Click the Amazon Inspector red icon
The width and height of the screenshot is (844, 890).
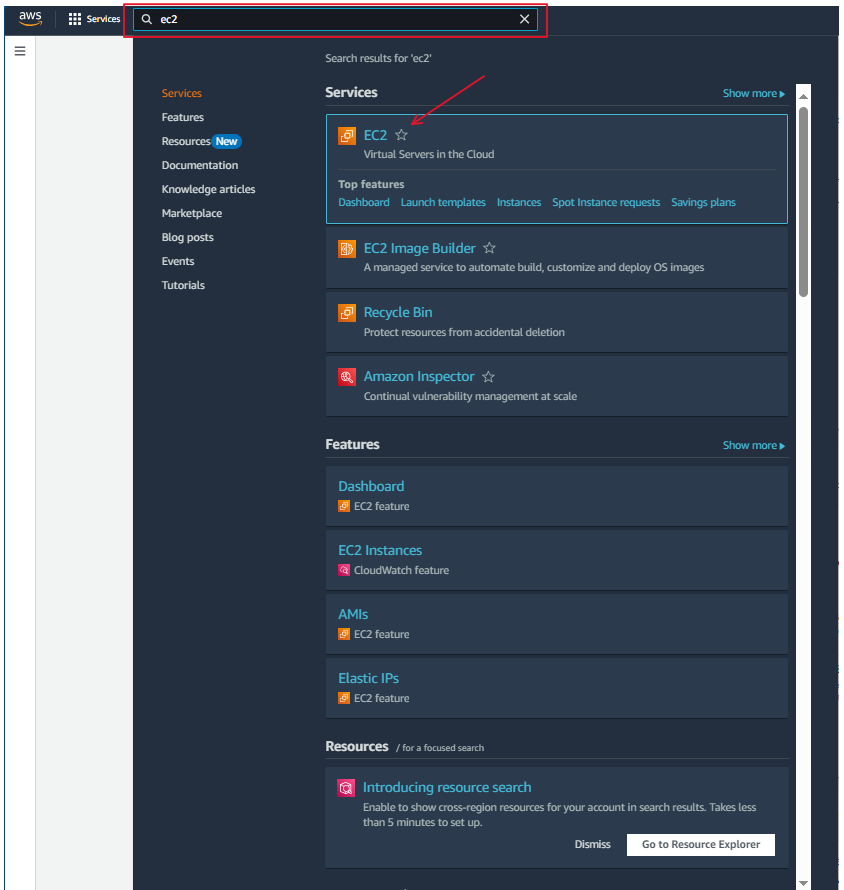pos(347,377)
